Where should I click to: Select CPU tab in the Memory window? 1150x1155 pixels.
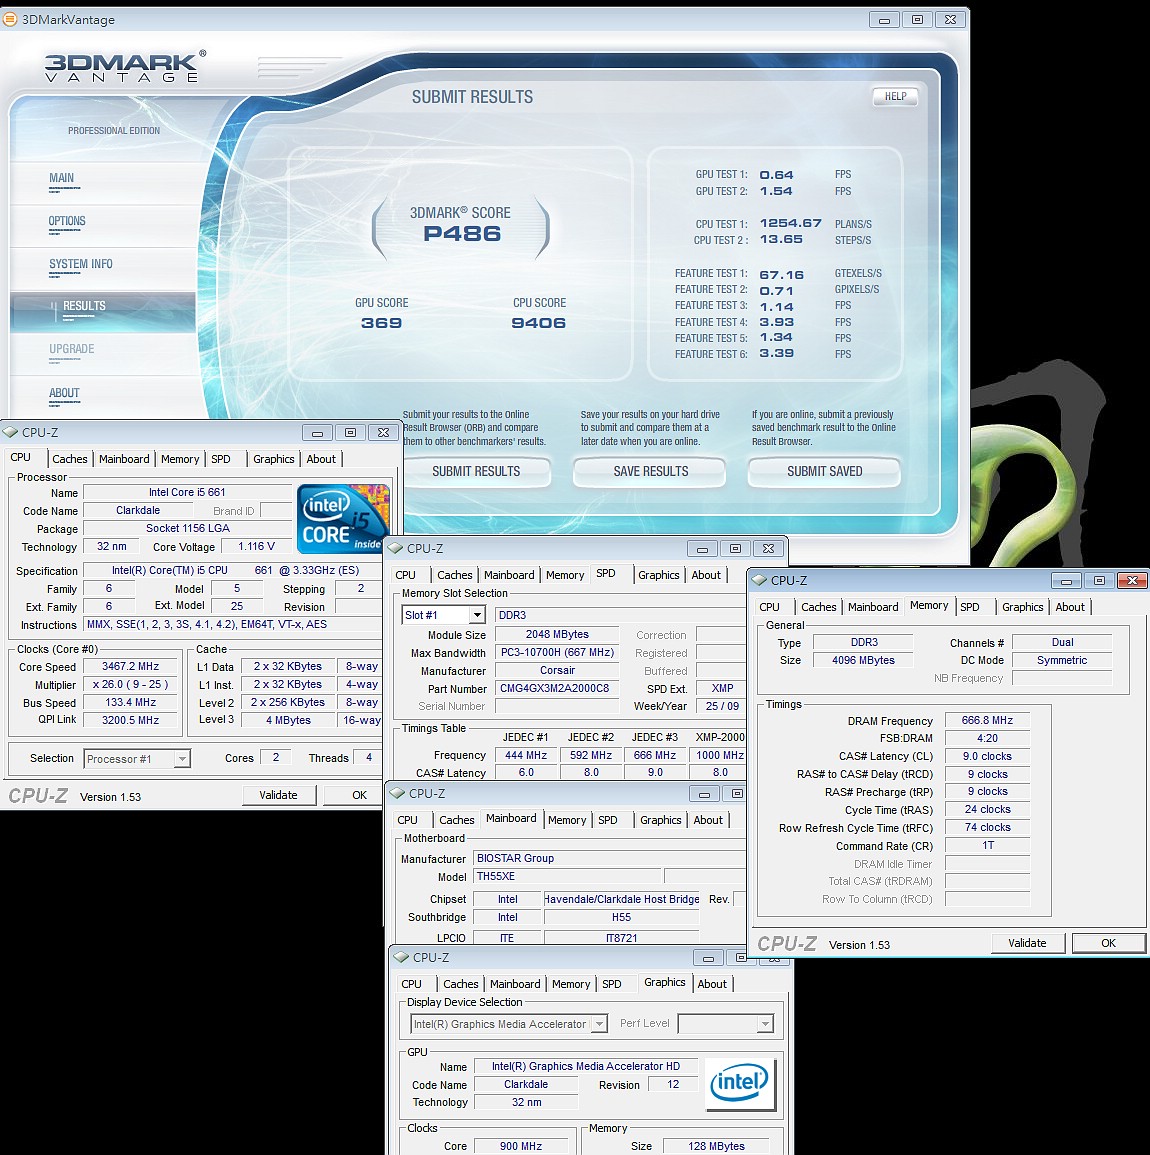[770, 607]
